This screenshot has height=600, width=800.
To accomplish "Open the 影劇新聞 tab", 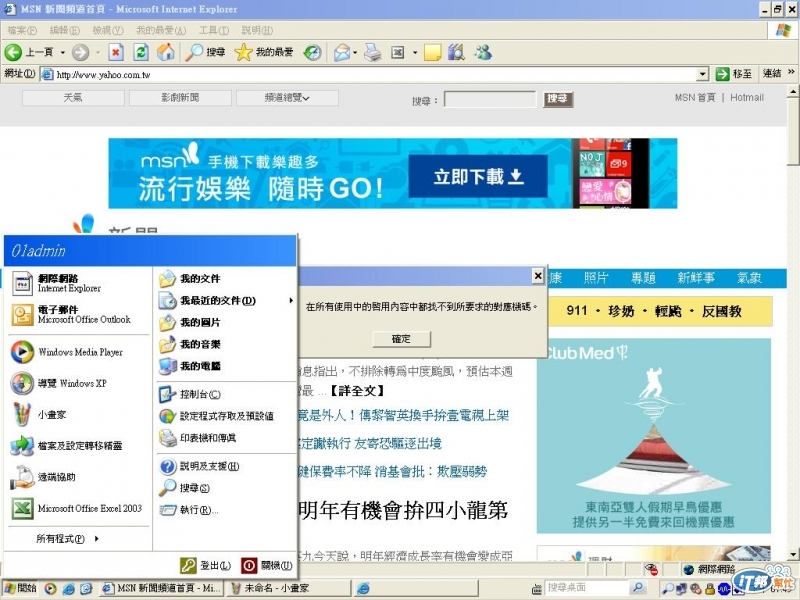I will tap(180, 98).
